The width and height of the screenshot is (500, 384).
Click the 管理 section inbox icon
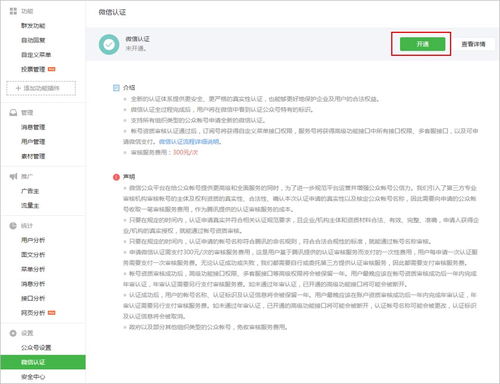13,113
